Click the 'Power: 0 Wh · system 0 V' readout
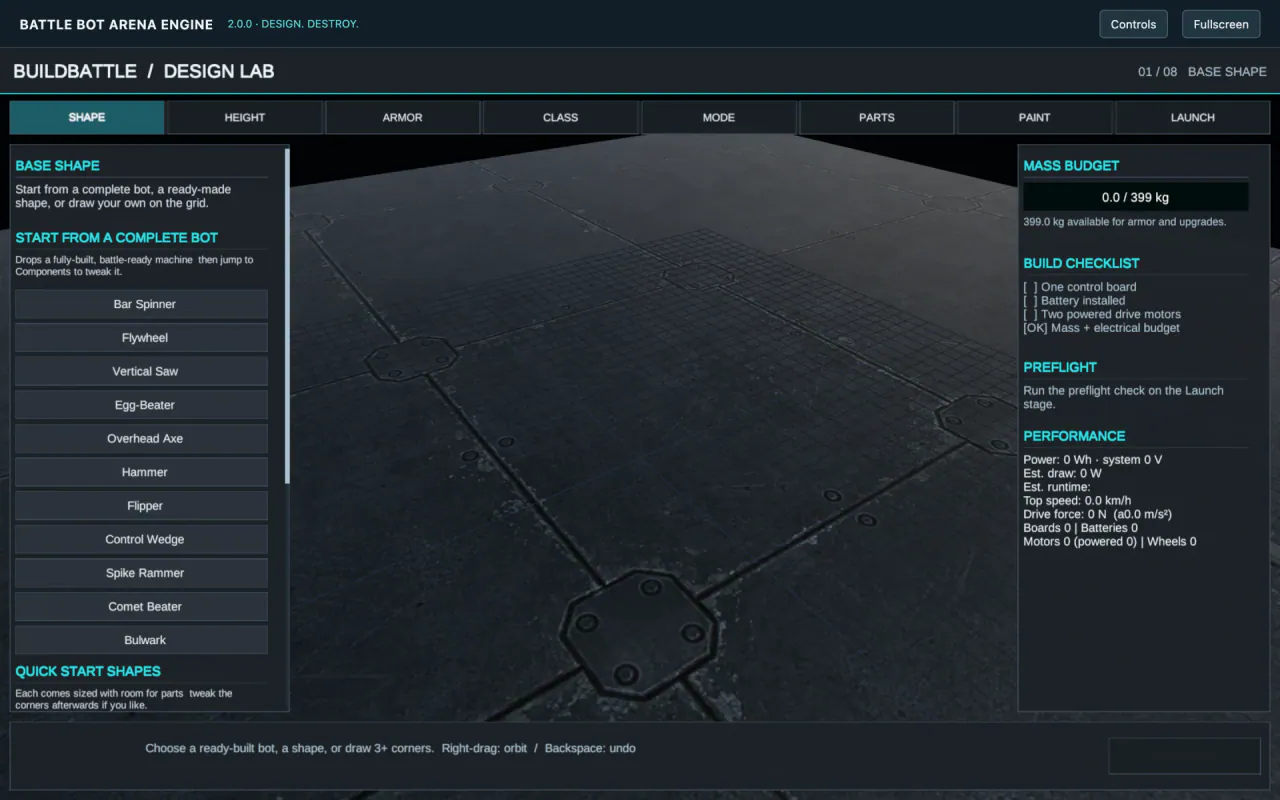 1093,460
